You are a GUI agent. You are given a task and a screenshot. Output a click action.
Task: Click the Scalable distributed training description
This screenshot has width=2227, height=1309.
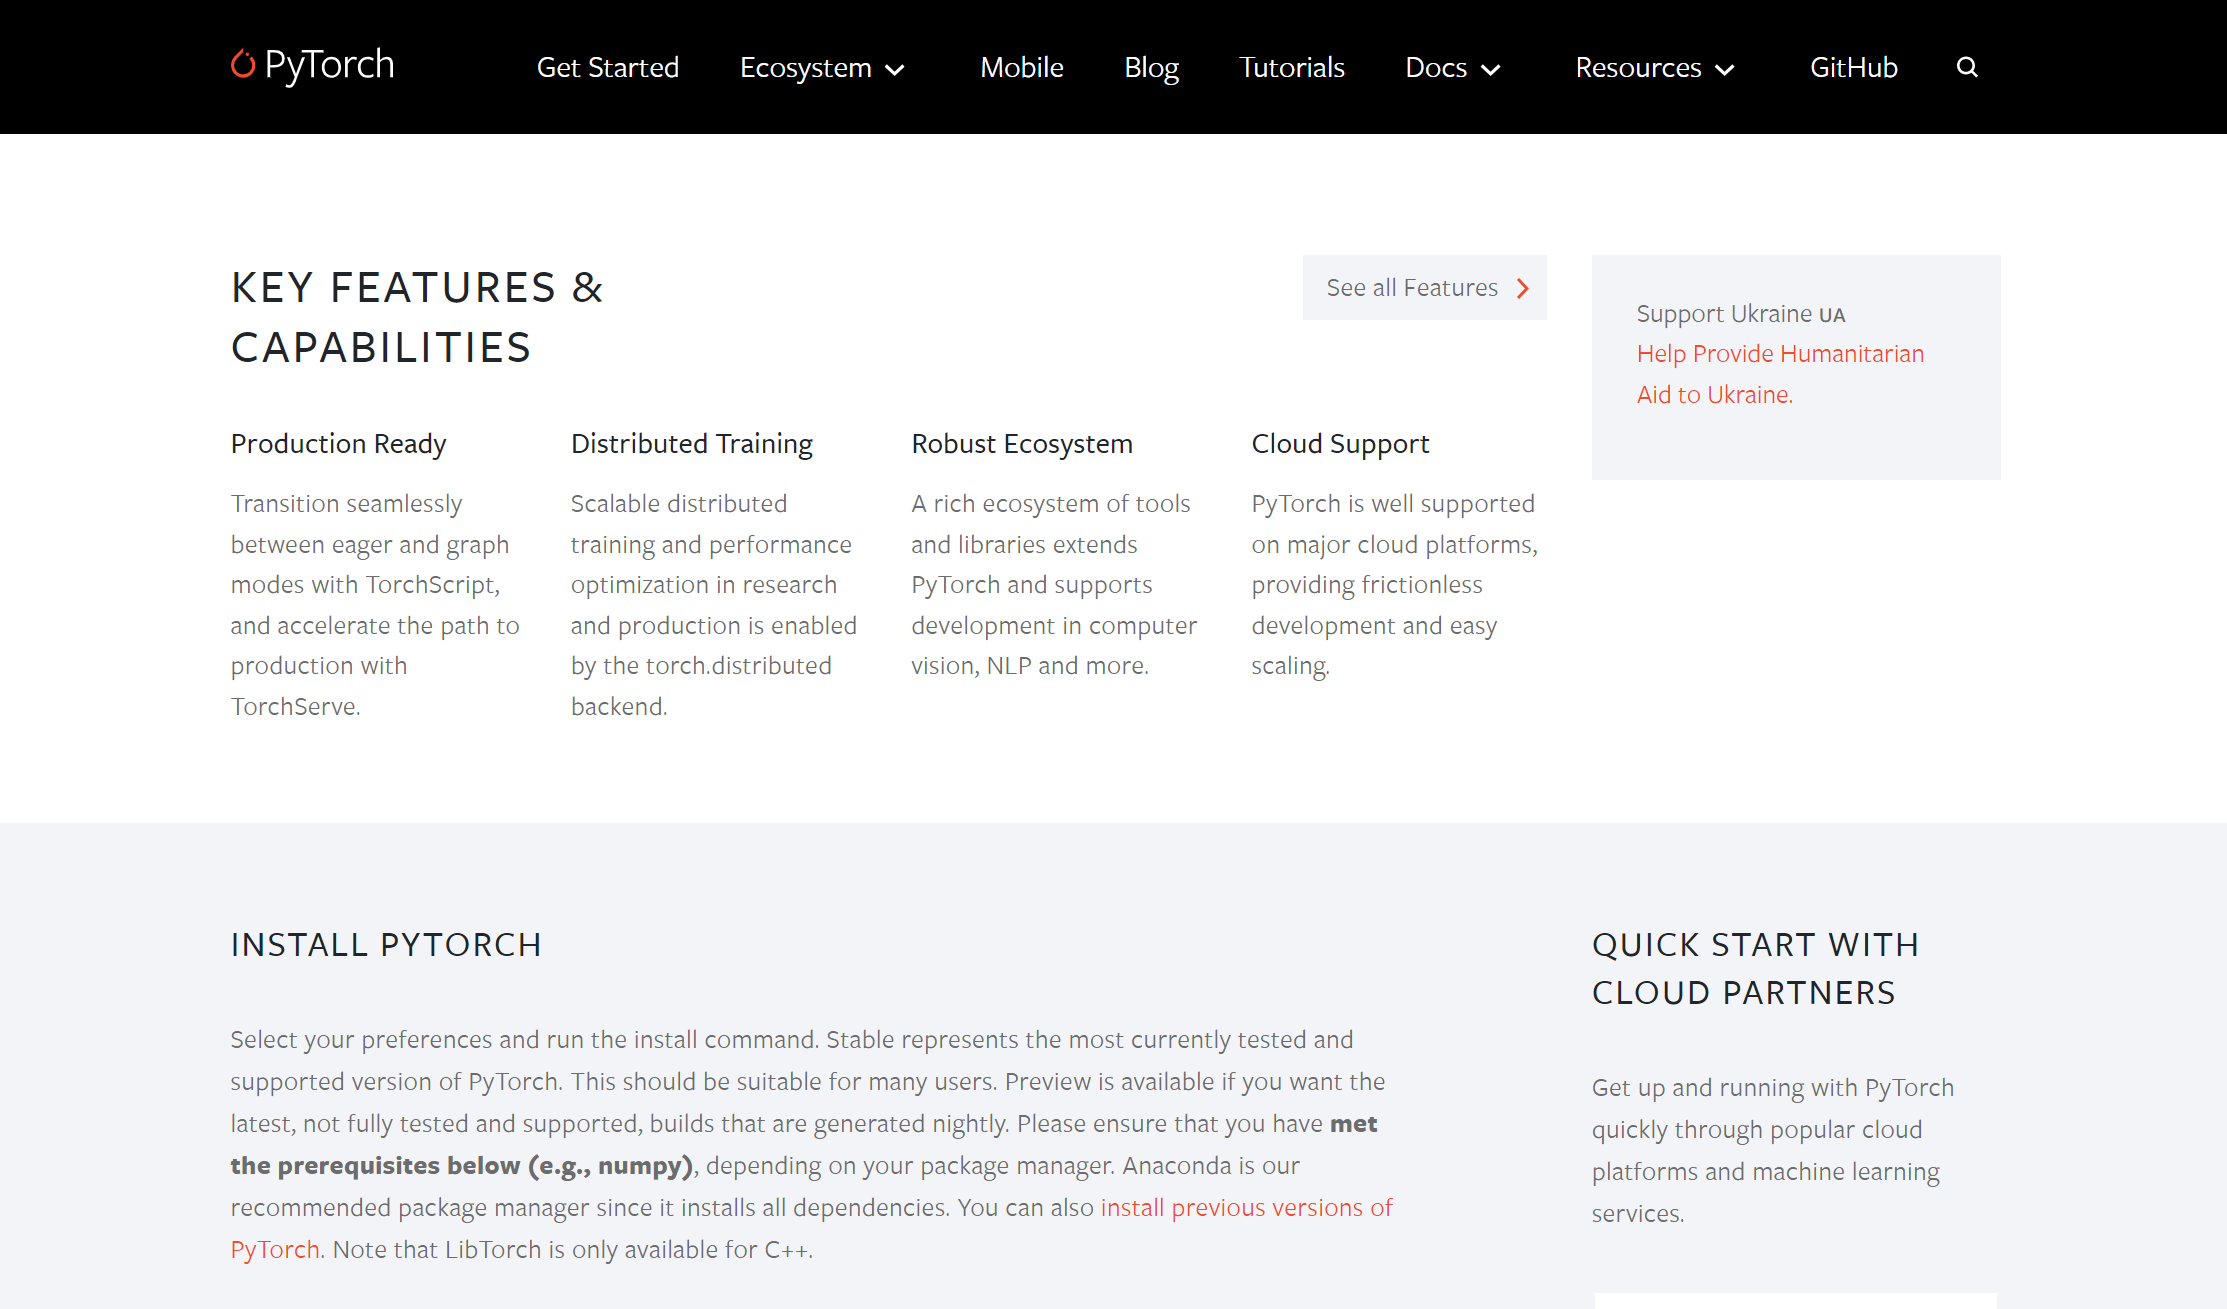pyautogui.click(x=714, y=605)
